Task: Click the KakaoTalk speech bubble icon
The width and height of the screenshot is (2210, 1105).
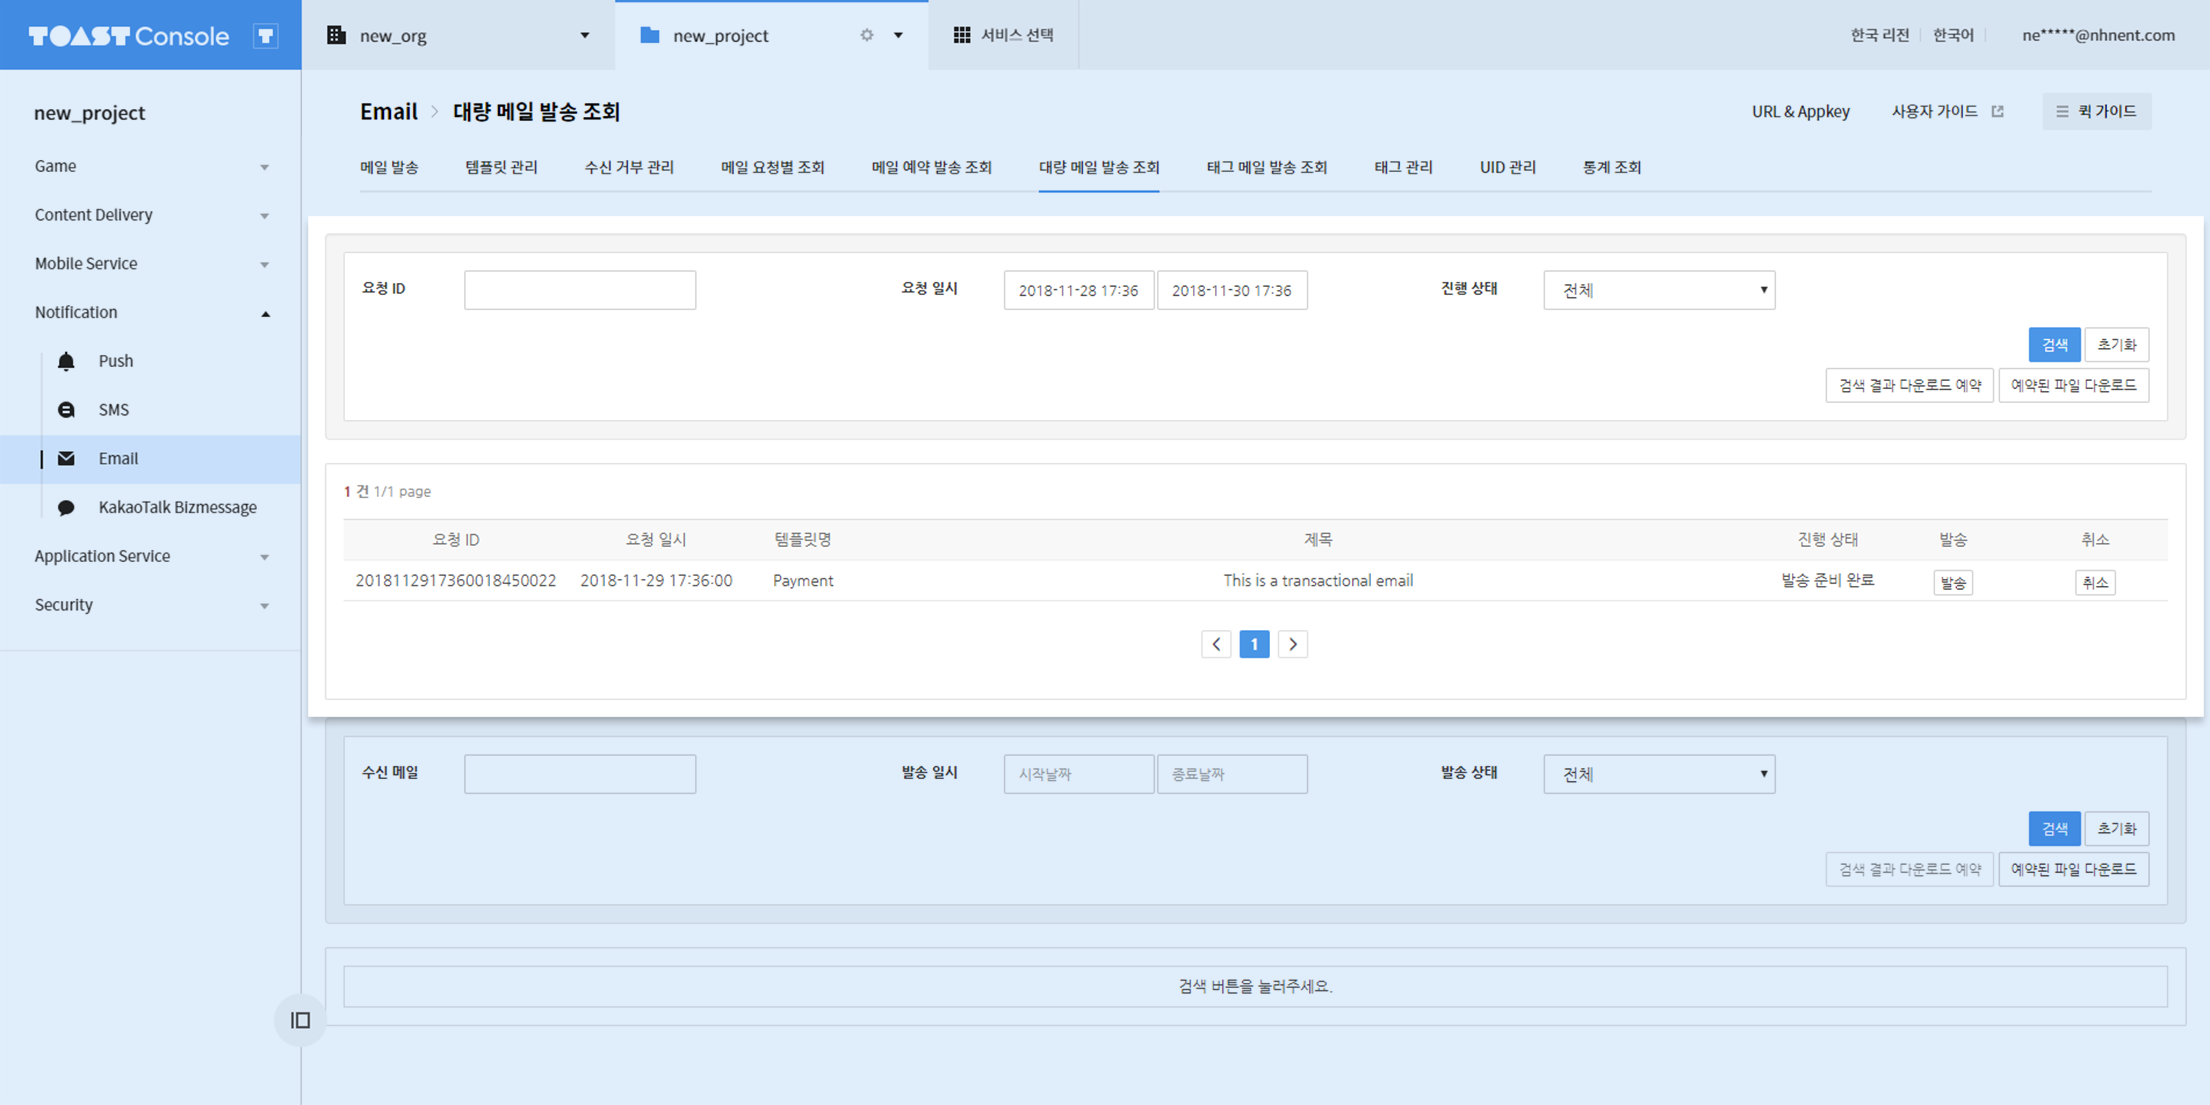Action: tap(66, 507)
